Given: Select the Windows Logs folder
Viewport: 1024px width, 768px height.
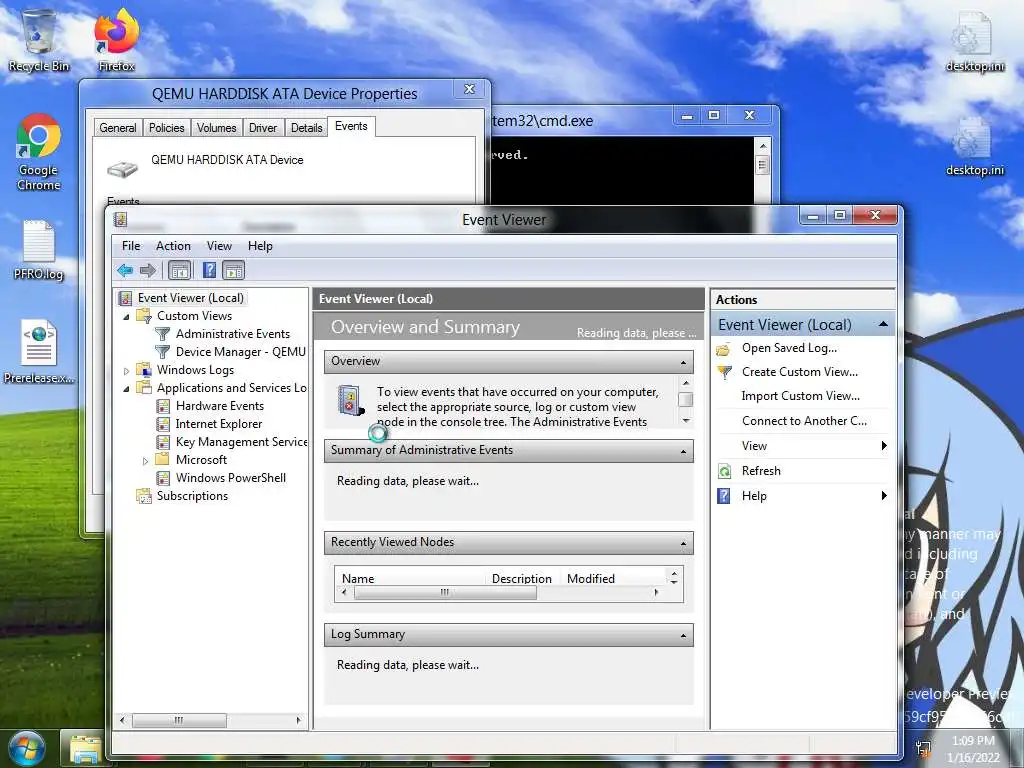Looking at the screenshot, I should point(195,370).
